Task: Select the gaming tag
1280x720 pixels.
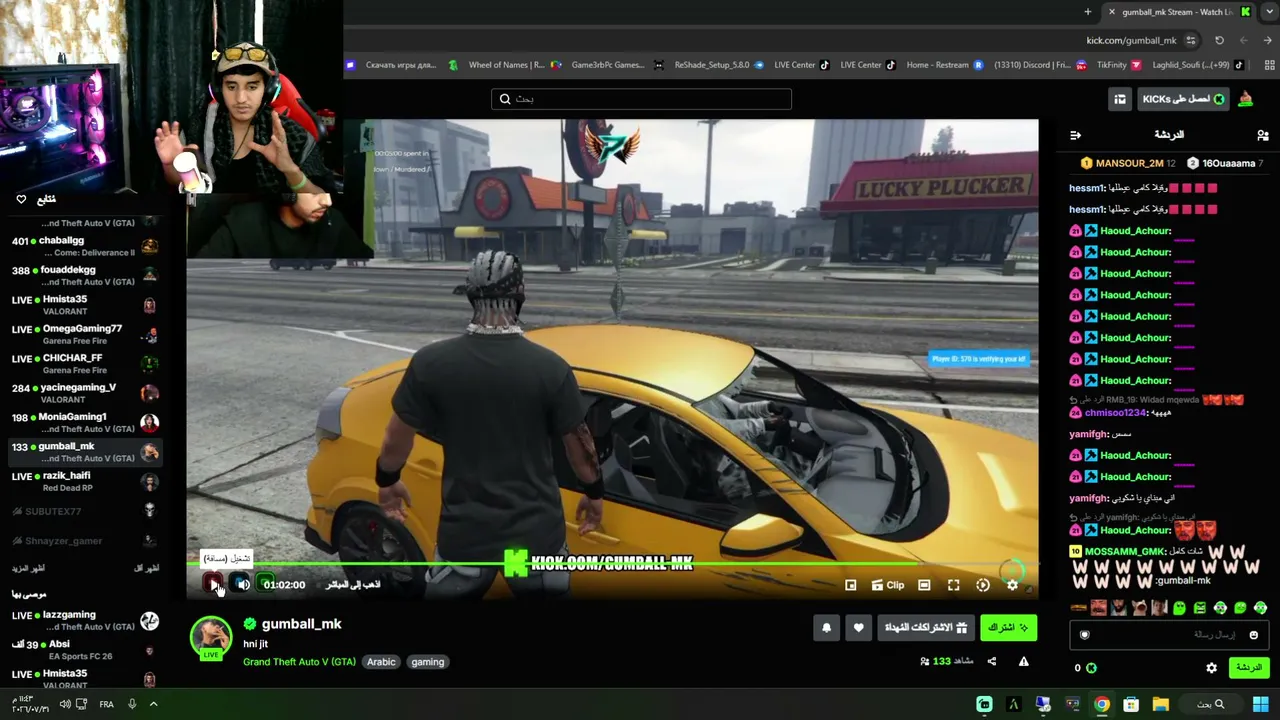Action: (427, 662)
